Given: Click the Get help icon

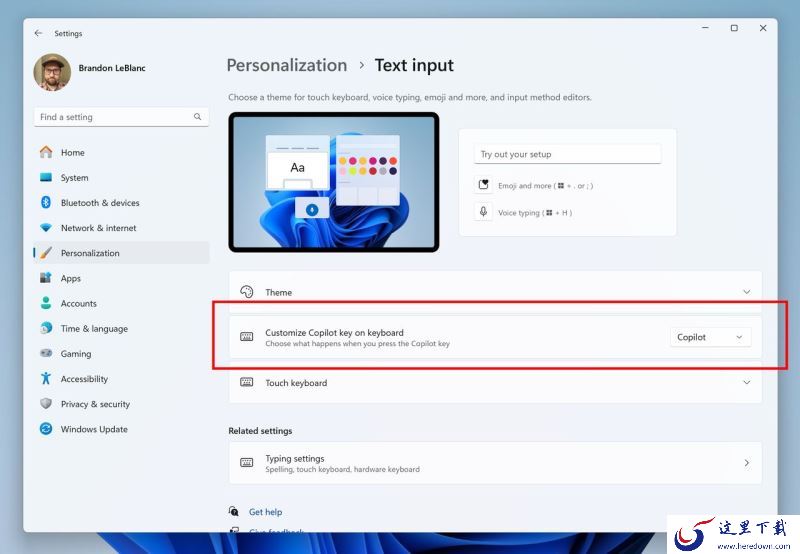Looking at the screenshot, I should pyautogui.click(x=233, y=511).
